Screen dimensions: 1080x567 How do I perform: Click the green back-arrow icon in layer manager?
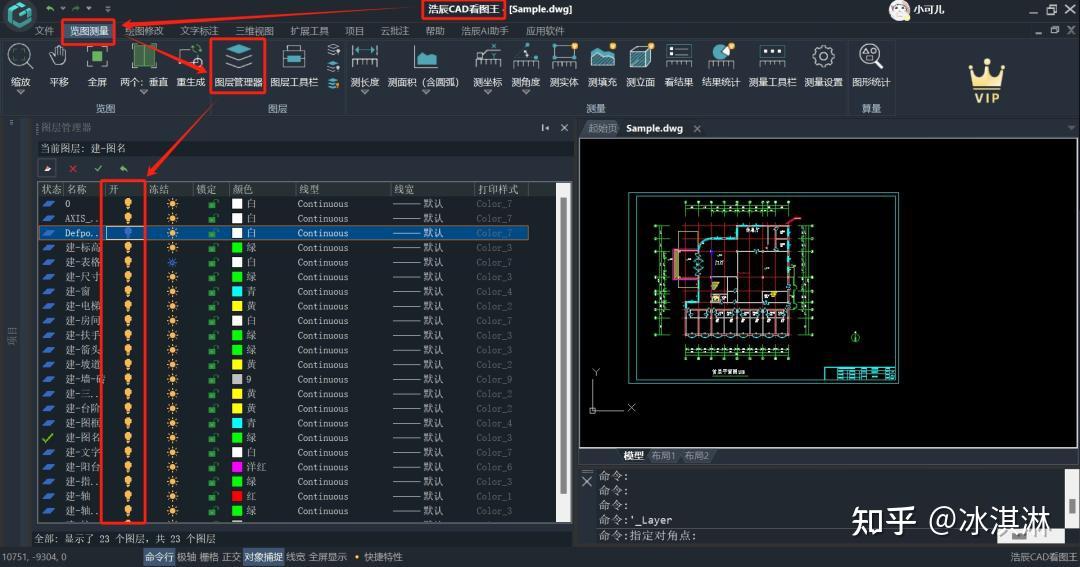(124, 169)
